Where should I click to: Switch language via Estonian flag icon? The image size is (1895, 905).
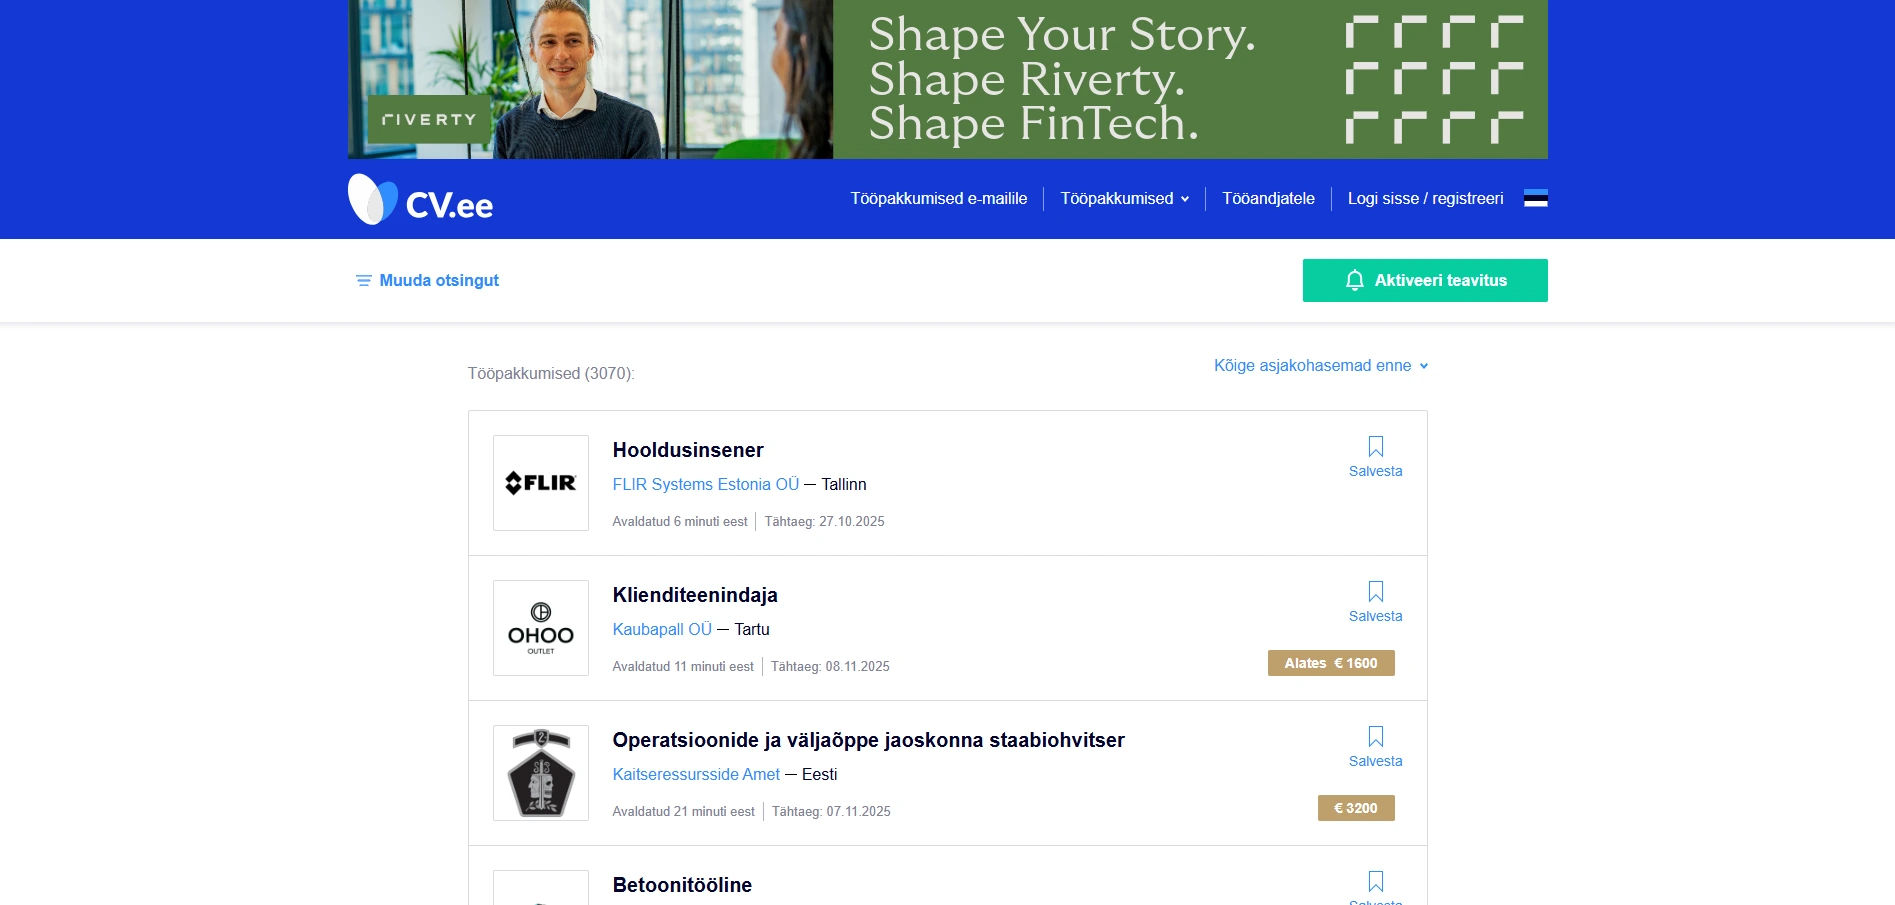(x=1535, y=198)
